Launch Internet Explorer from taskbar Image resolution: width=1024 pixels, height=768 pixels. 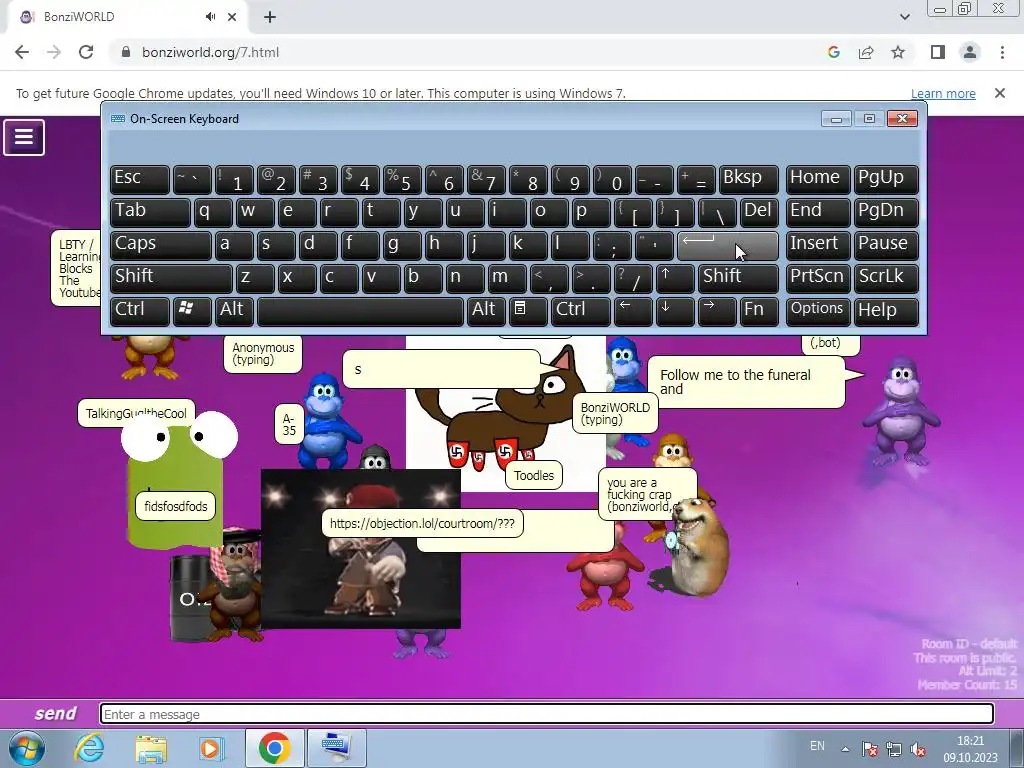pyautogui.click(x=89, y=748)
